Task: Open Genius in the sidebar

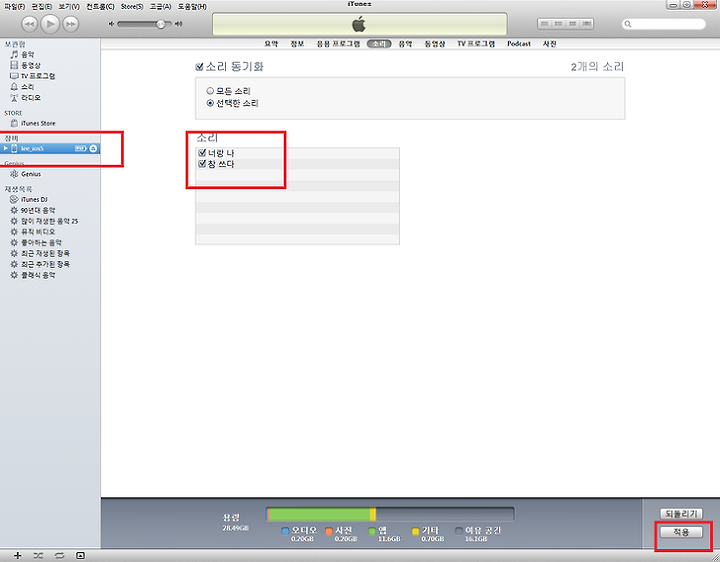Action: (31, 174)
